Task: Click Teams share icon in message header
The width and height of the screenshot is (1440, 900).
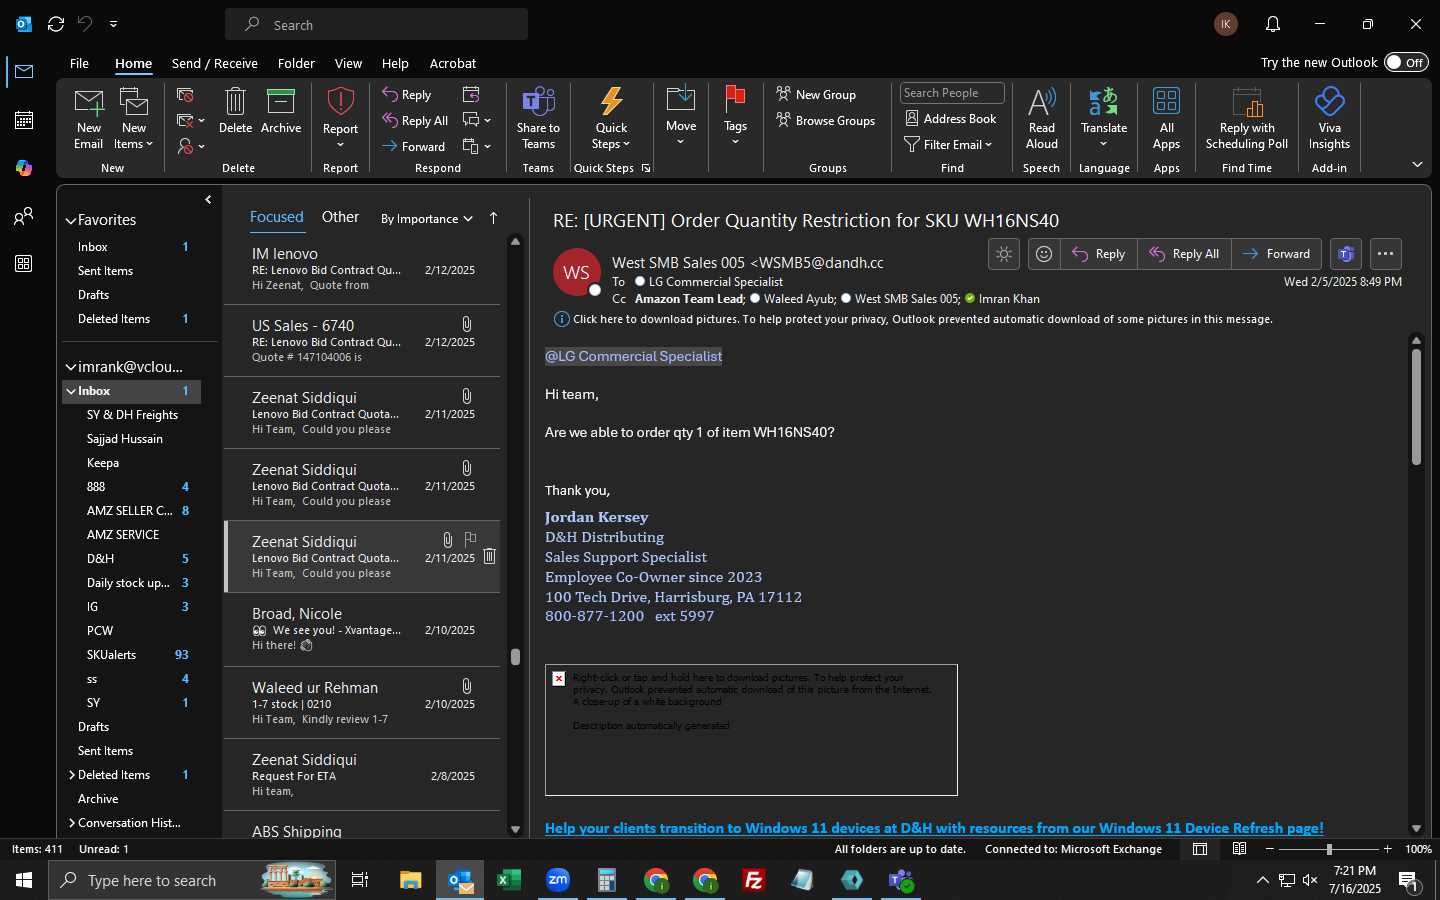Action: tap(1346, 254)
